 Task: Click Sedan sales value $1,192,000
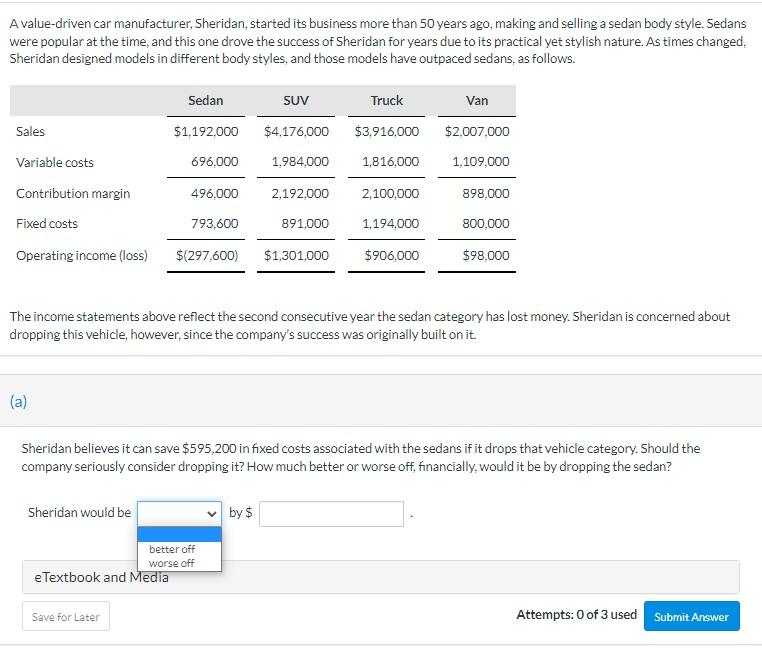coord(206,131)
